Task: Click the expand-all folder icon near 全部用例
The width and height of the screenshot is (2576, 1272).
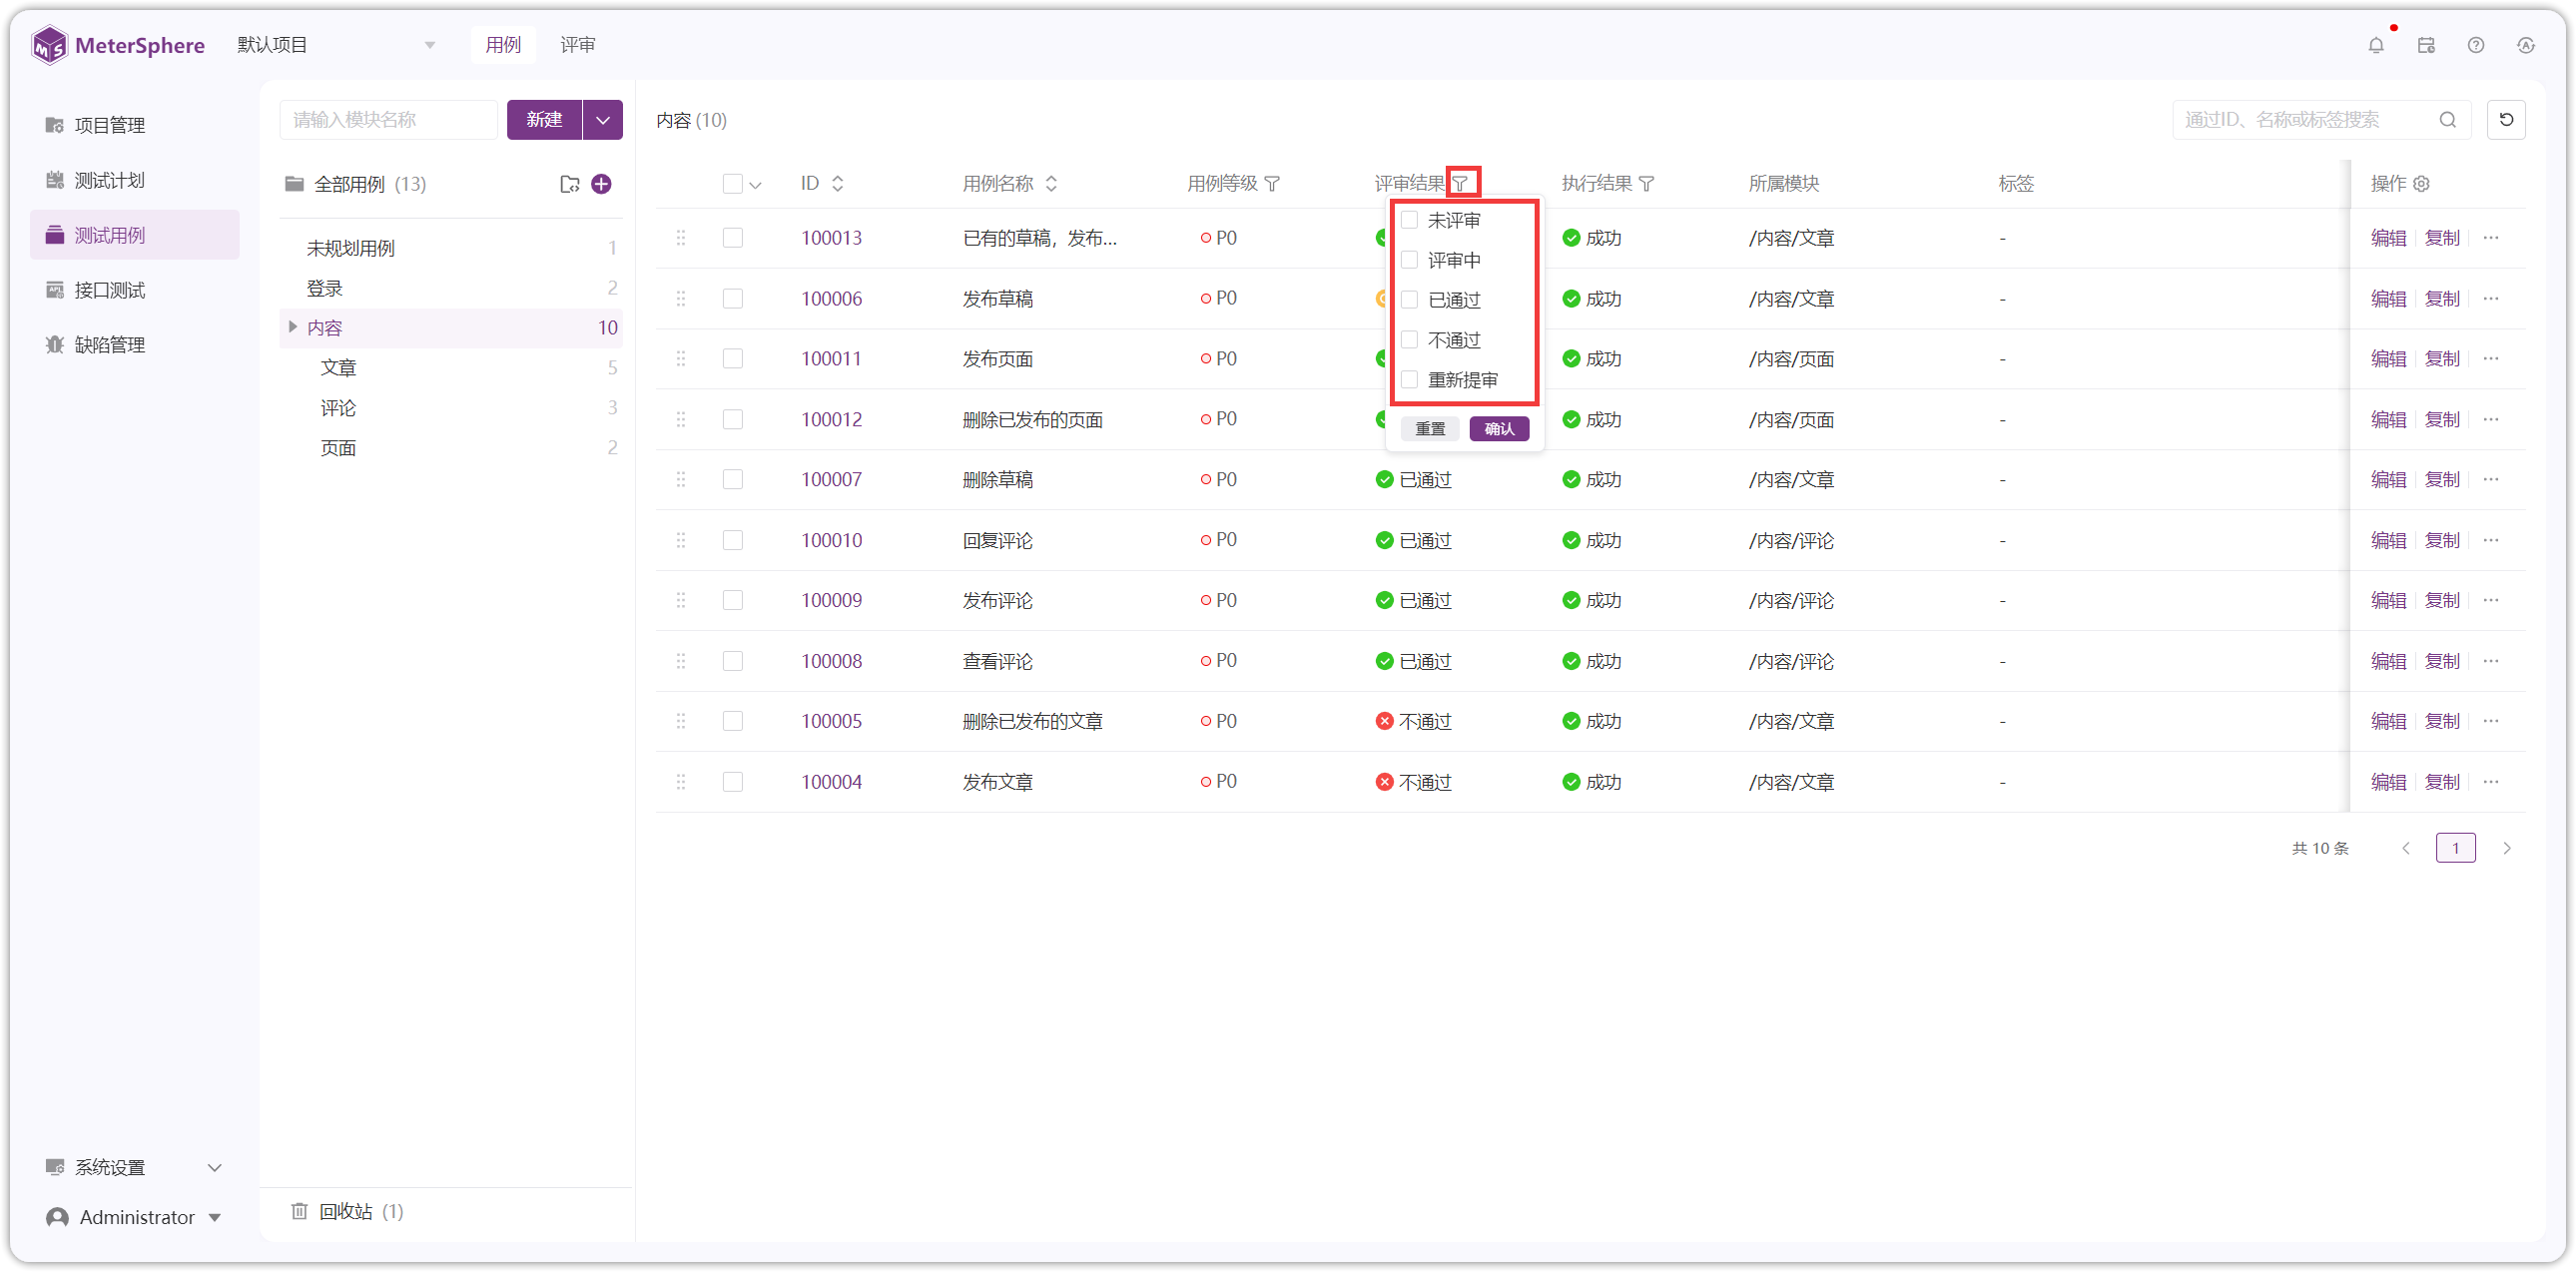Action: (x=569, y=184)
